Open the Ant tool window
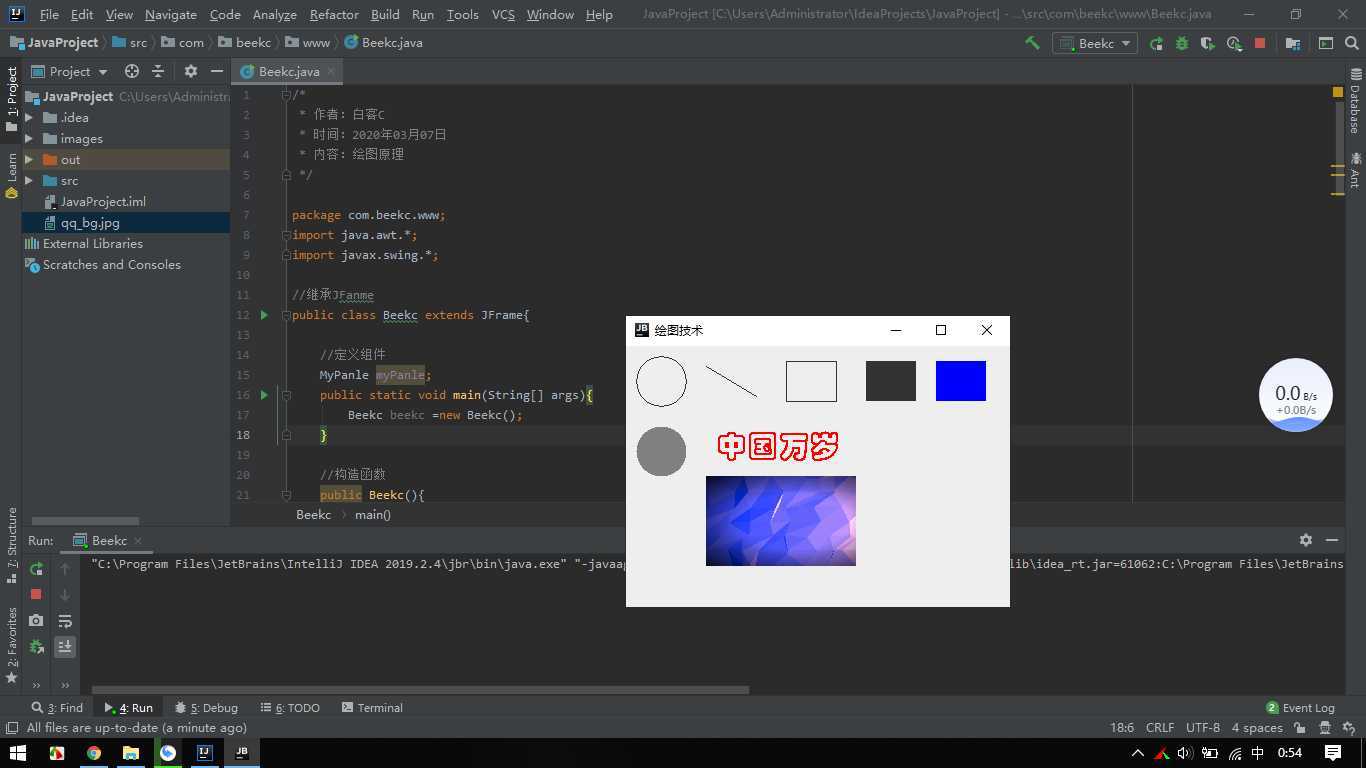This screenshot has width=1366, height=768. [x=1356, y=170]
